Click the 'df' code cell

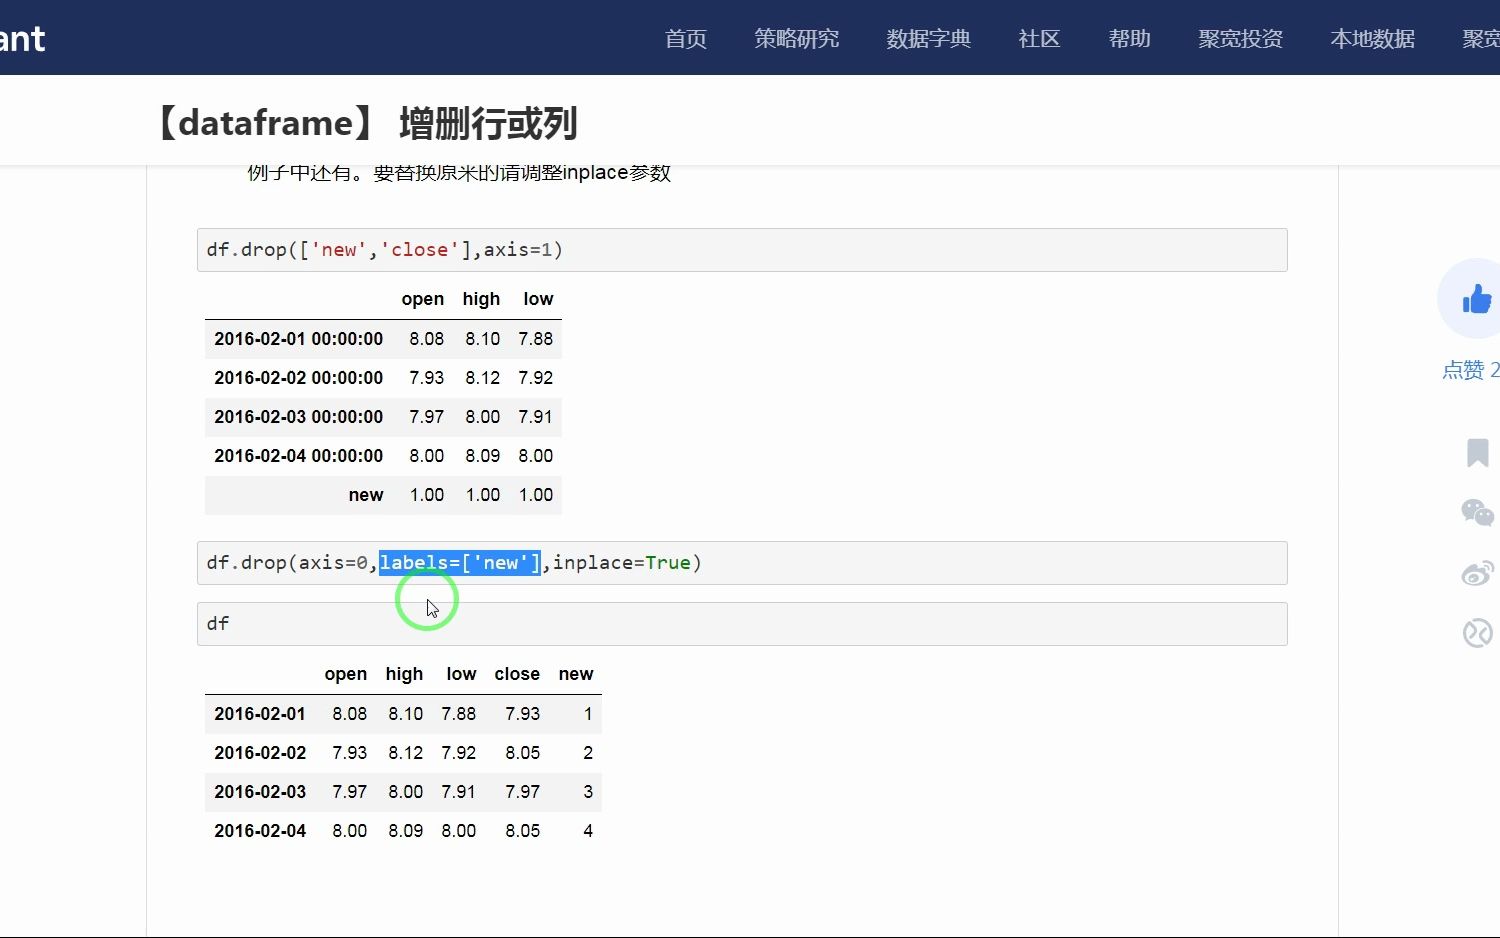pos(742,624)
